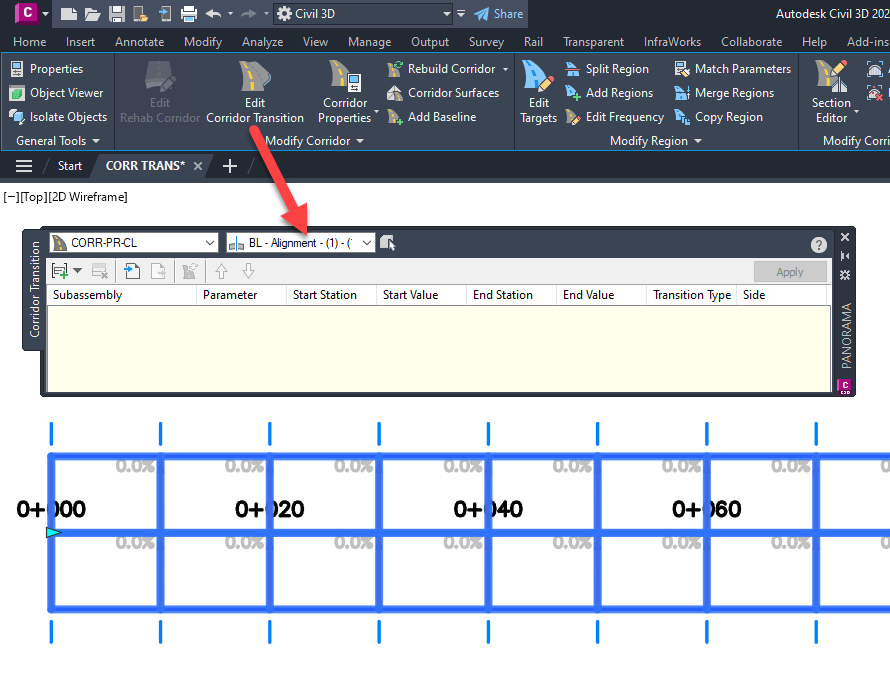Open the Insert ribbon tab
890x682 pixels.
pyautogui.click(x=80, y=42)
